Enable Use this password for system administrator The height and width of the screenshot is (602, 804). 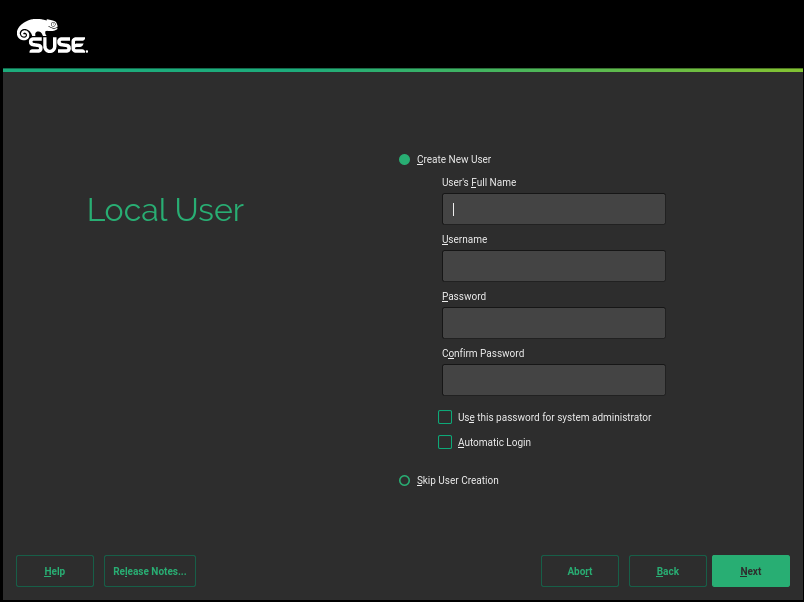(x=445, y=417)
